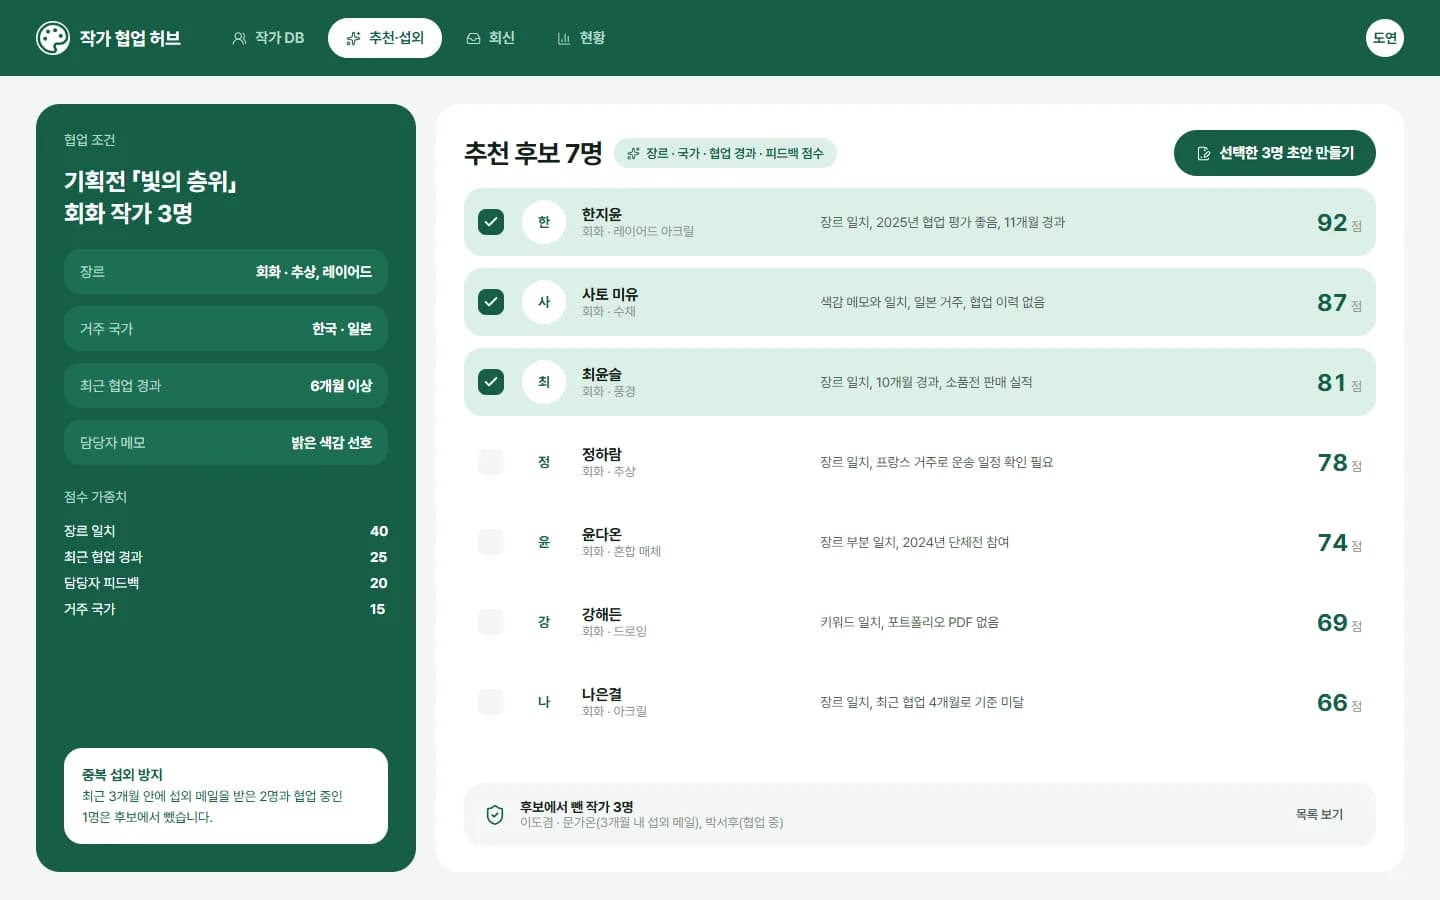Click the shield icon beside 후보에서 뺀 작가

pos(495,815)
